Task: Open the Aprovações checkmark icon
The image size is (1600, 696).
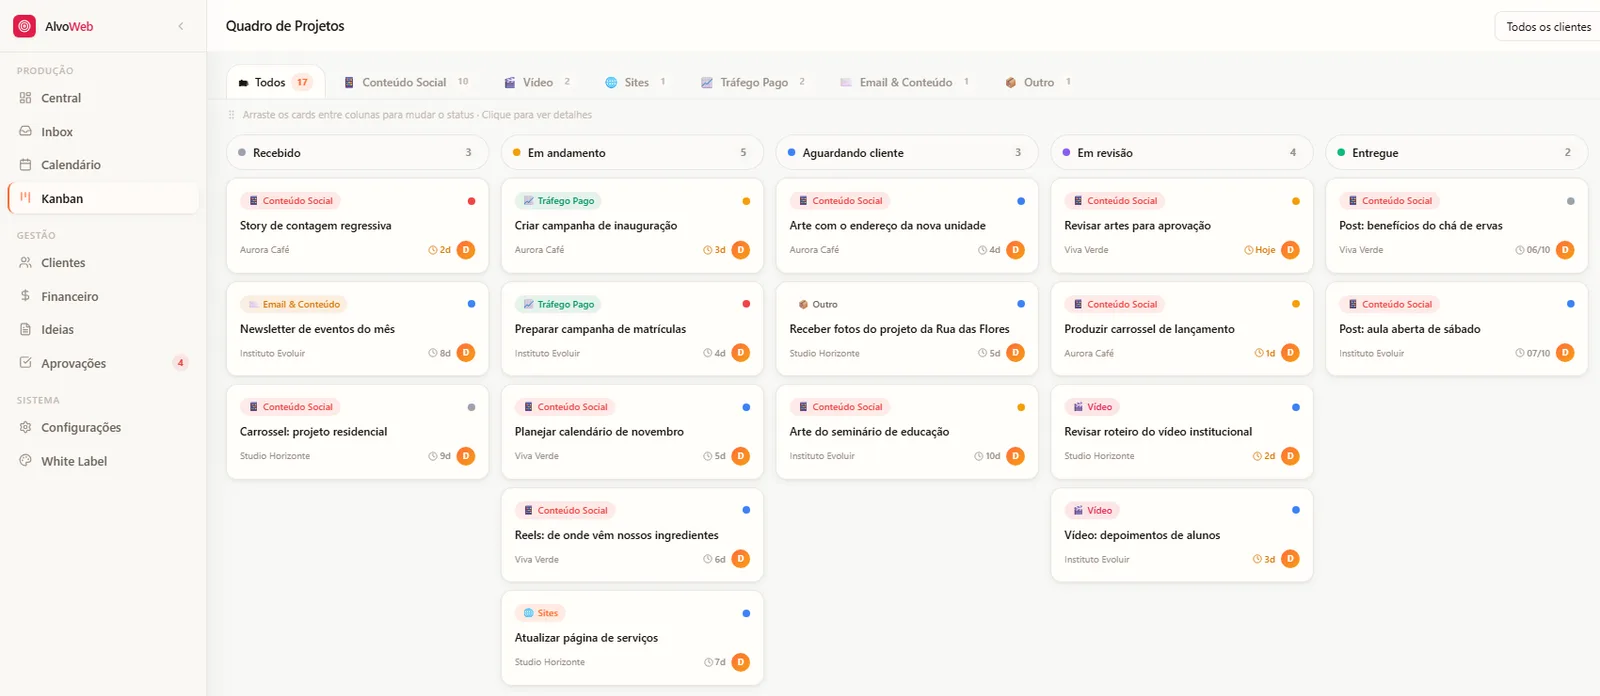Action: coord(25,363)
